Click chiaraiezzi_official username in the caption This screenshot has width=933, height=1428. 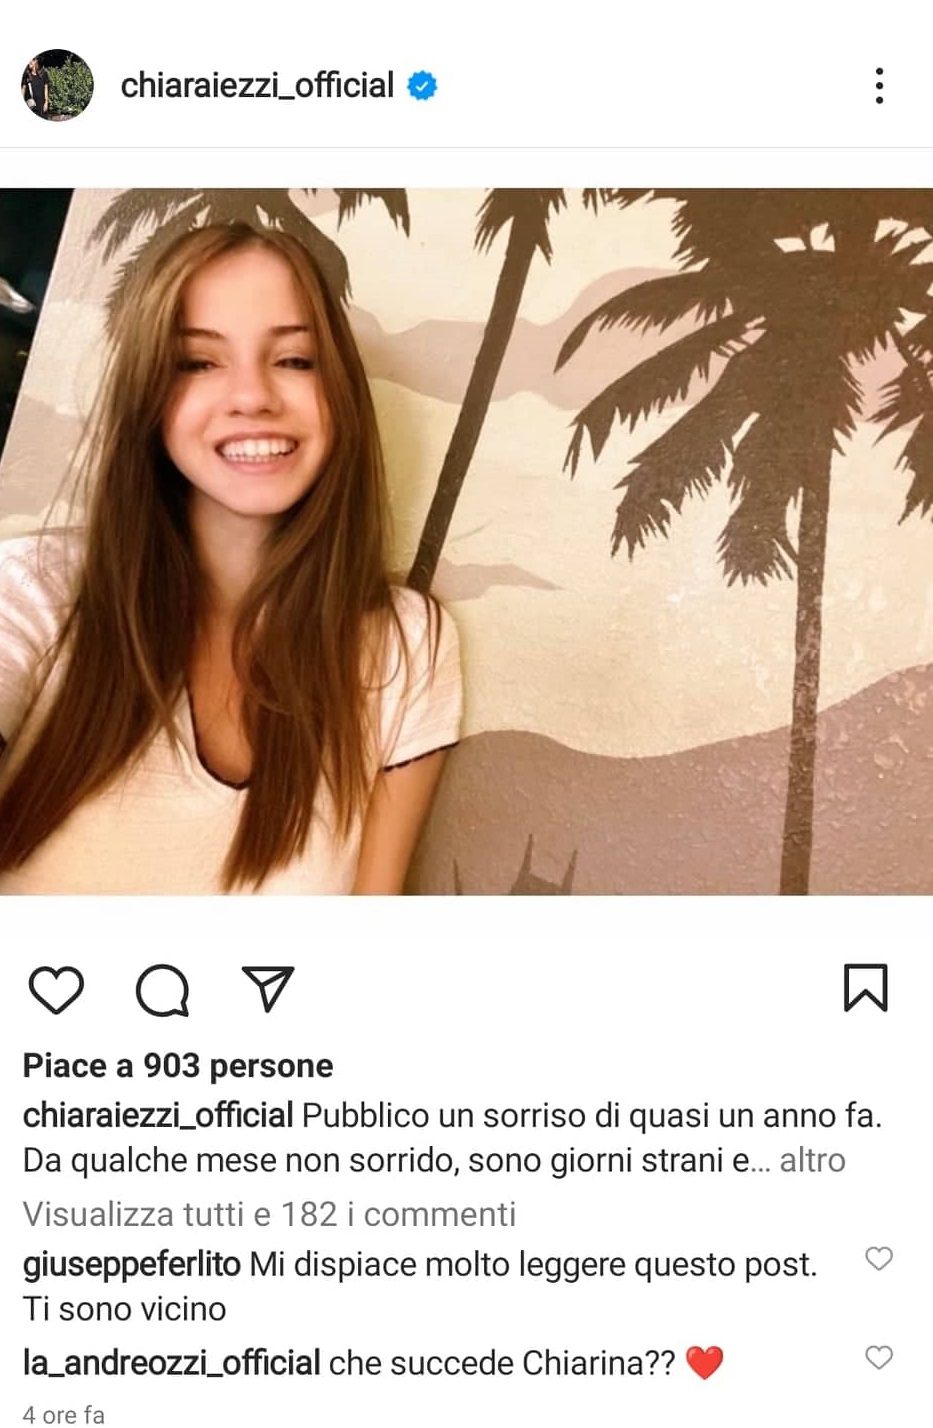[158, 1115]
